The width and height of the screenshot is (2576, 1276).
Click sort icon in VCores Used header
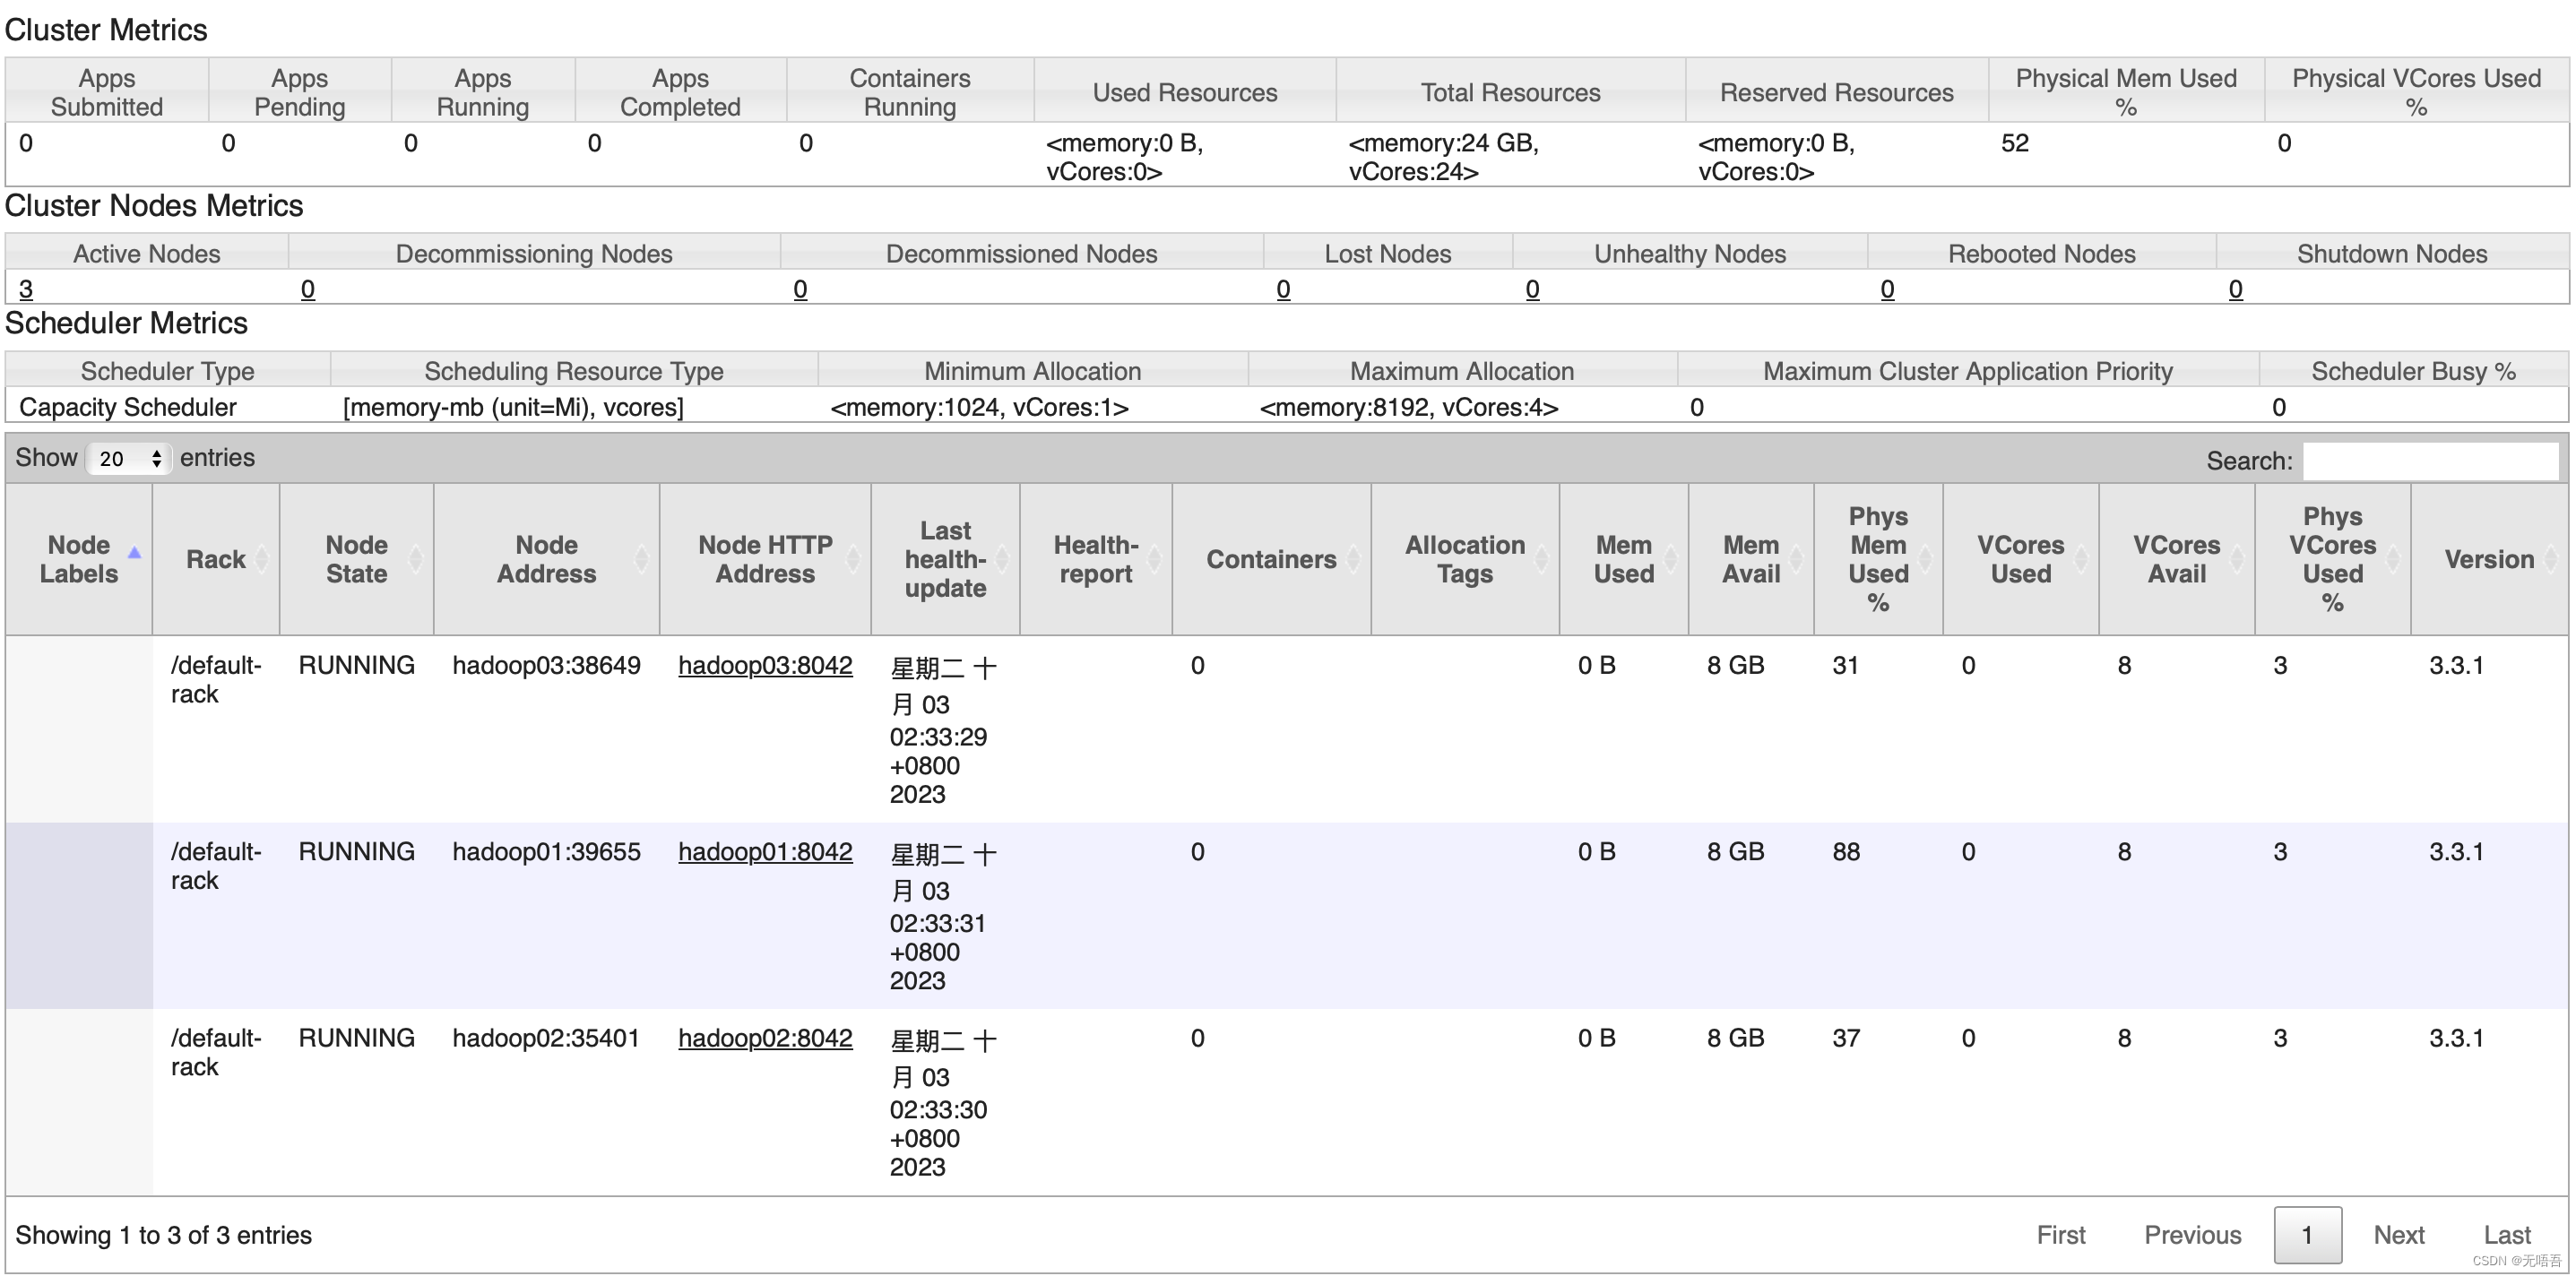pos(2081,559)
